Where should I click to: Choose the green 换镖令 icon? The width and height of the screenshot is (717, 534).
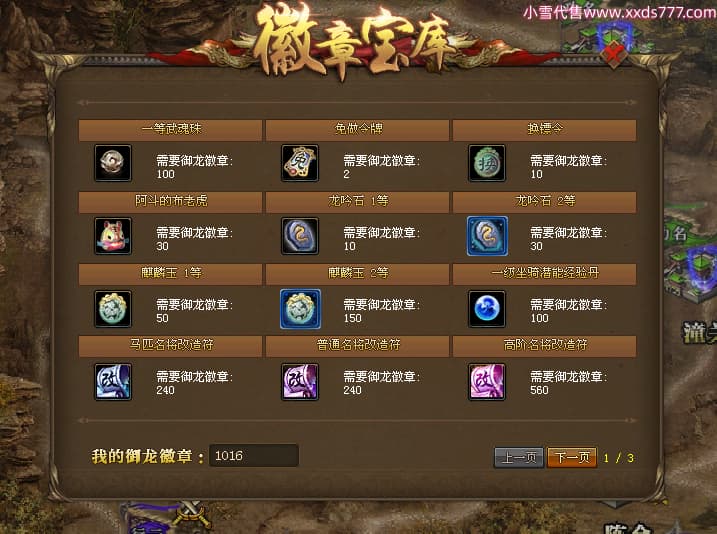click(487, 163)
